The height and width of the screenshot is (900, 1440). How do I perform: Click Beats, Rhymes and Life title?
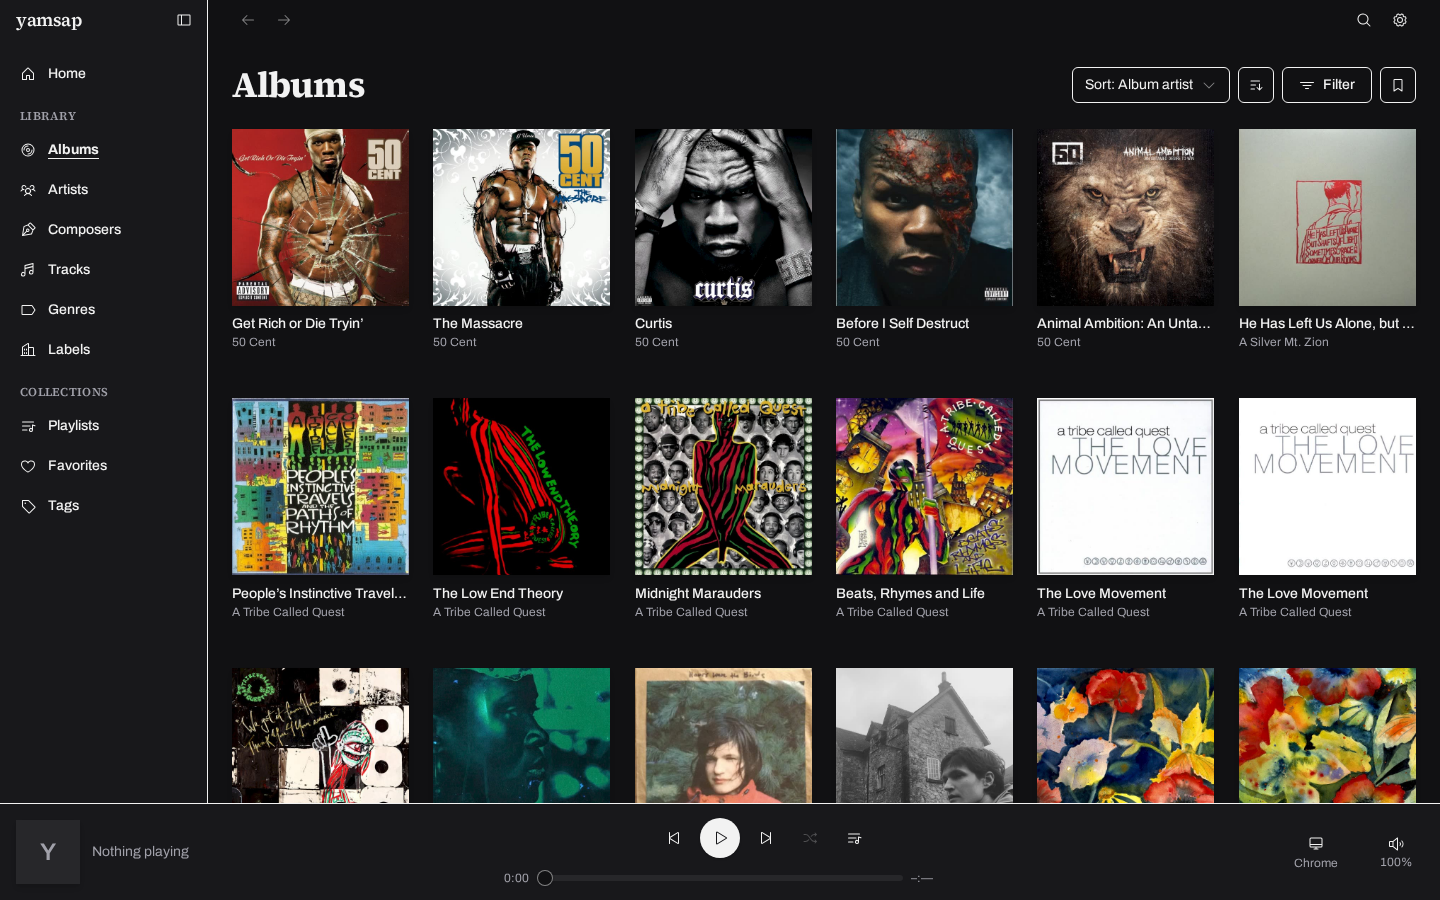(910, 594)
